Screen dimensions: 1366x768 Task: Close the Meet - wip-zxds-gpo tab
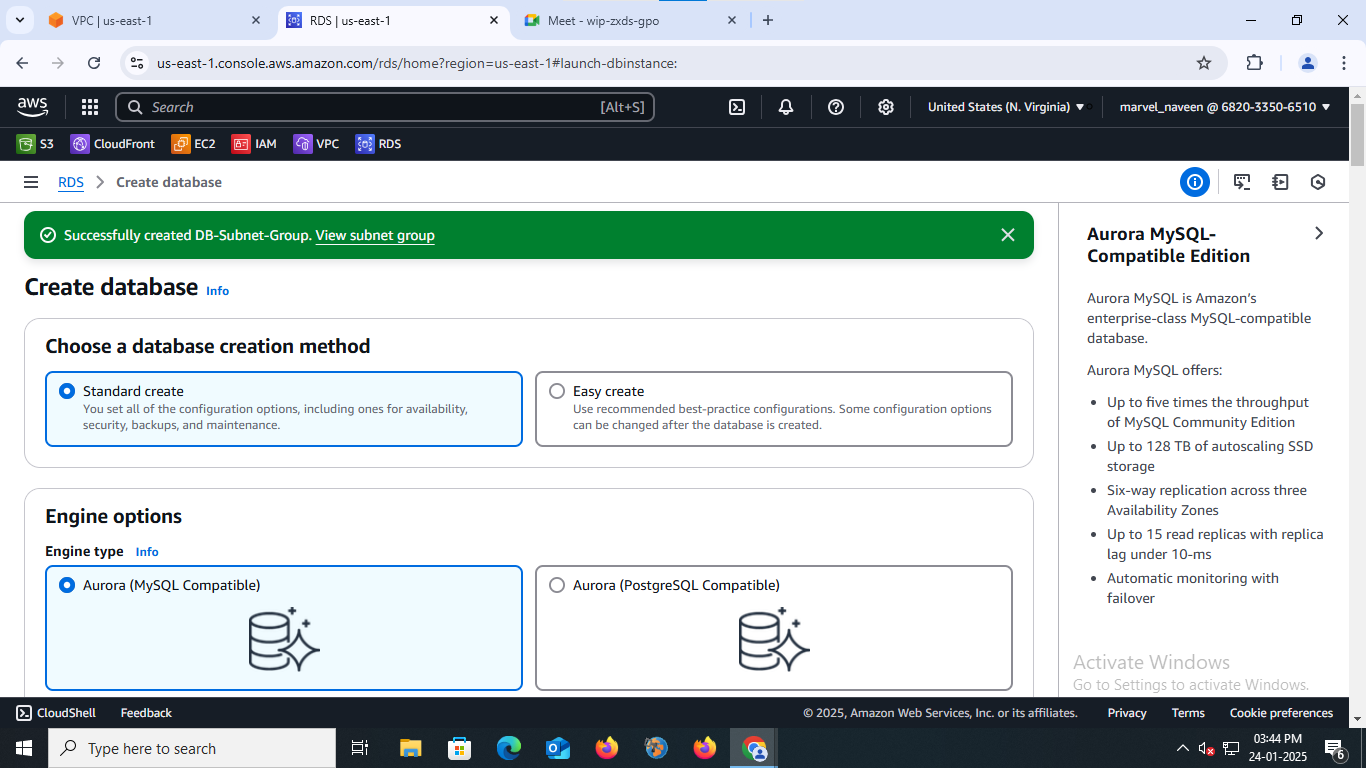tap(732, 20)
